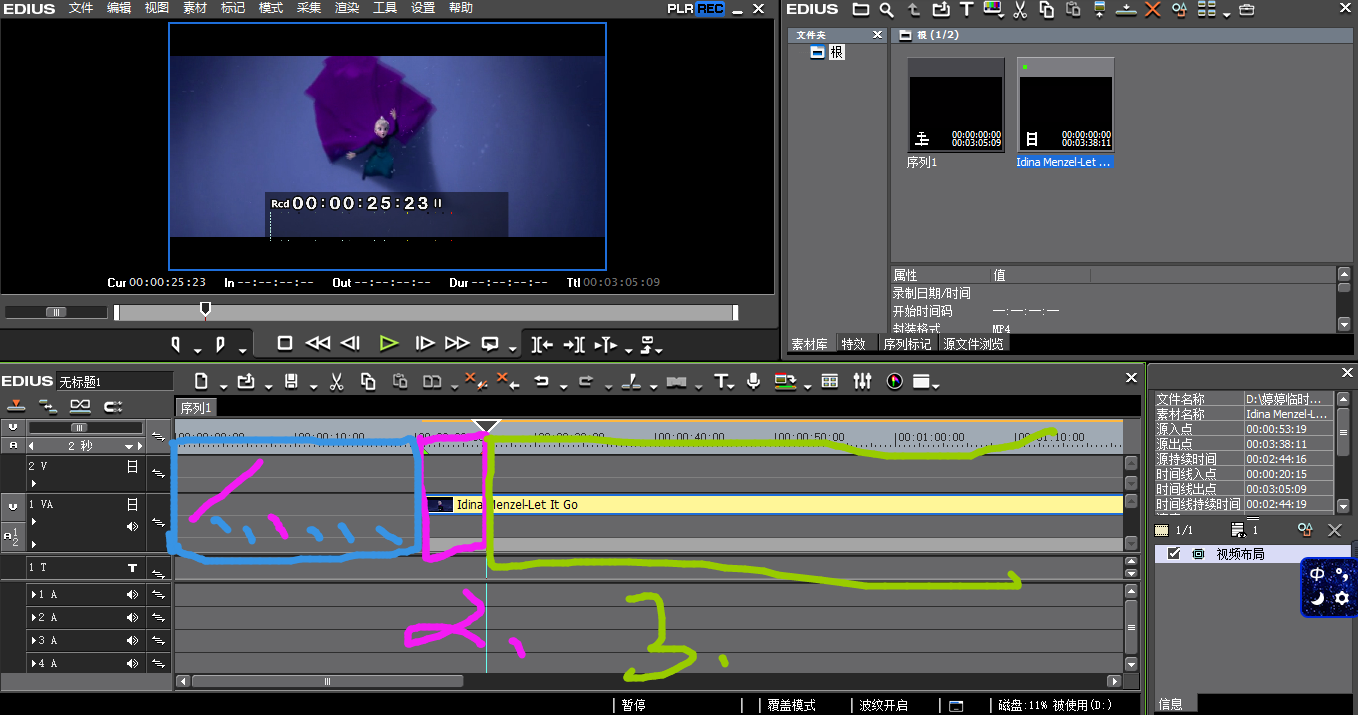This screenshot has width=1358, height=715.
Task: Create title with the T tool
Action: [721, 381]
